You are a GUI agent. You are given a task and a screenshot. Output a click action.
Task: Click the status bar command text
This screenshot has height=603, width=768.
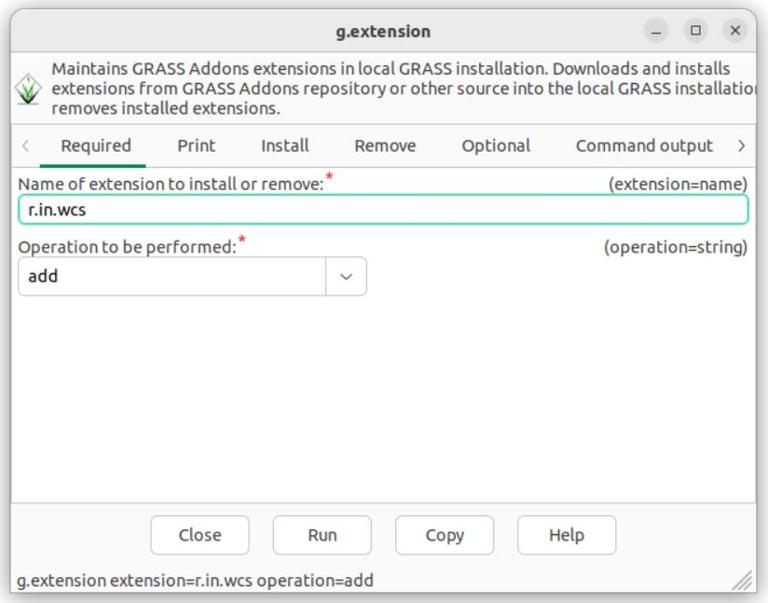[x=195, y=580]
